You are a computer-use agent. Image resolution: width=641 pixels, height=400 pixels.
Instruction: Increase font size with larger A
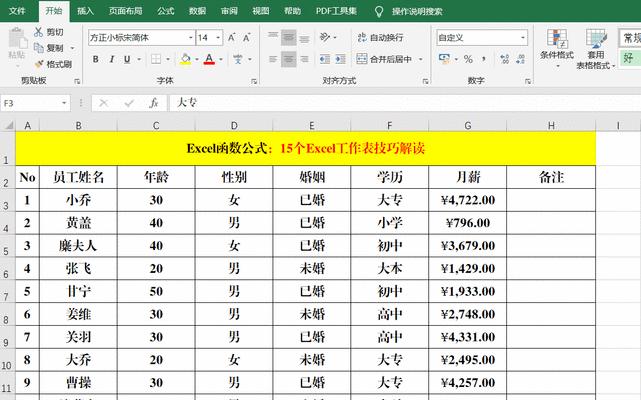(x=231, y=38)
